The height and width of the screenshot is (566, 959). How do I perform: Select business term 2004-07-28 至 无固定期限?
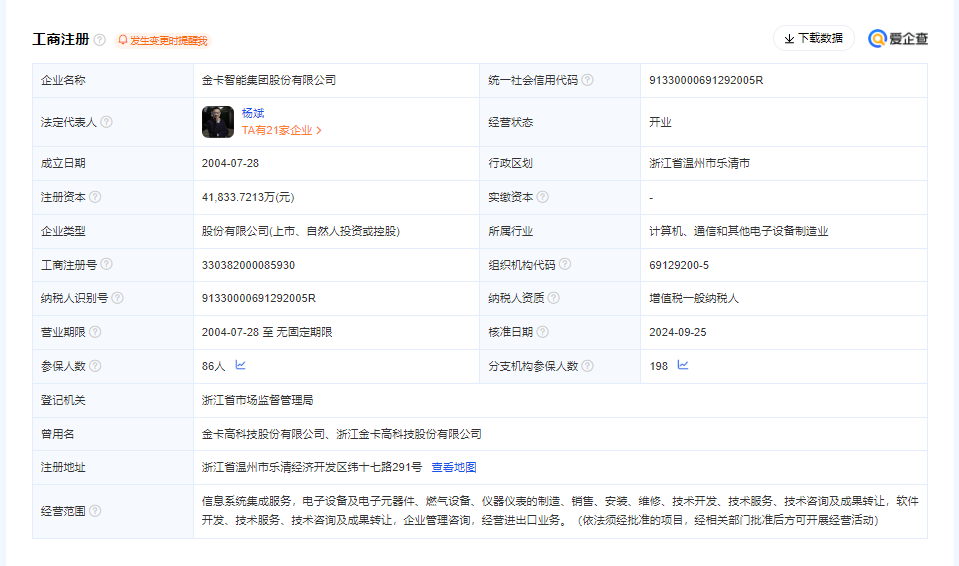pos(267,332)
